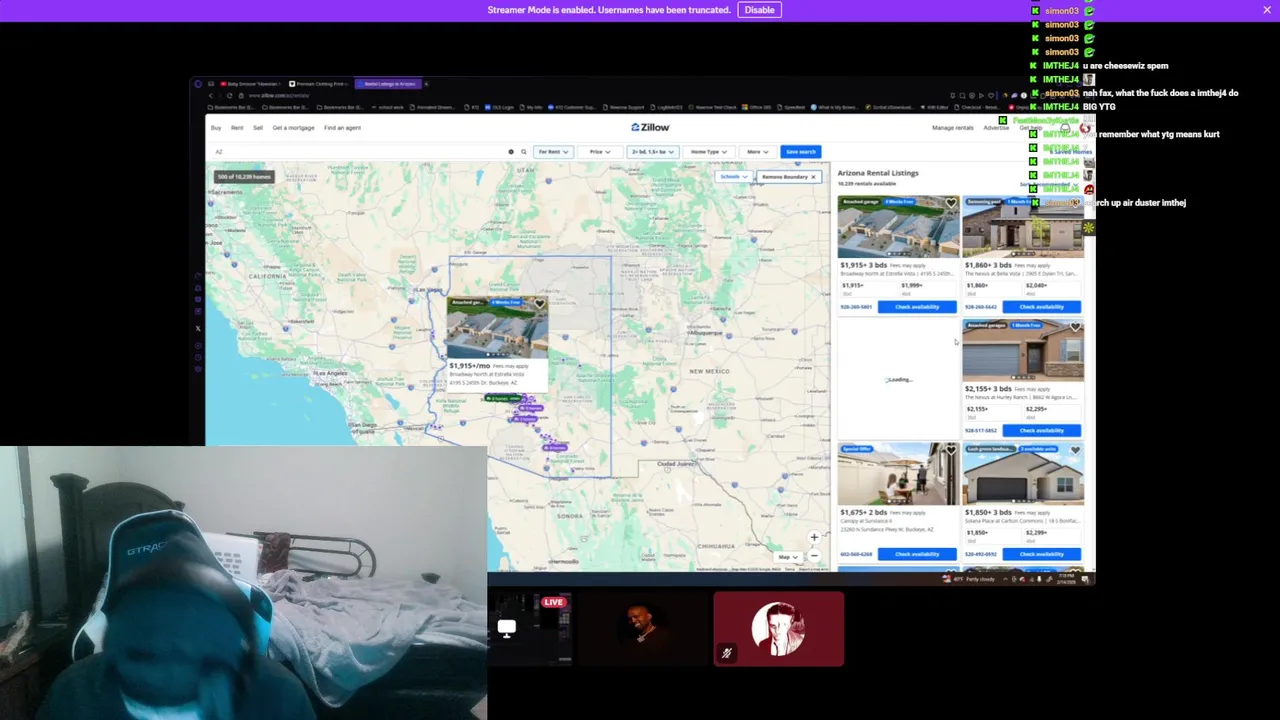The width and height of the screenshot is (1280, 720).
Task: Click the map popup listing photo
Action: point(497,328)
